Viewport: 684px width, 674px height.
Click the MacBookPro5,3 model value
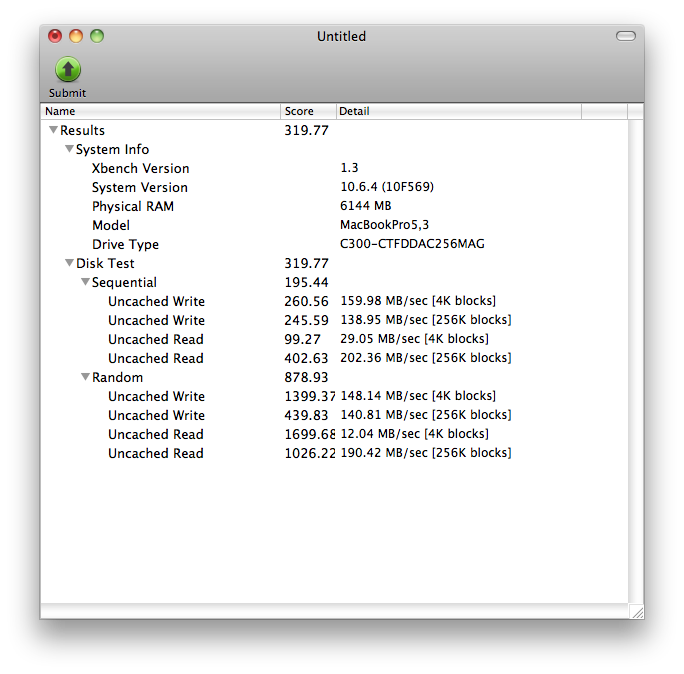click(384, 225)
